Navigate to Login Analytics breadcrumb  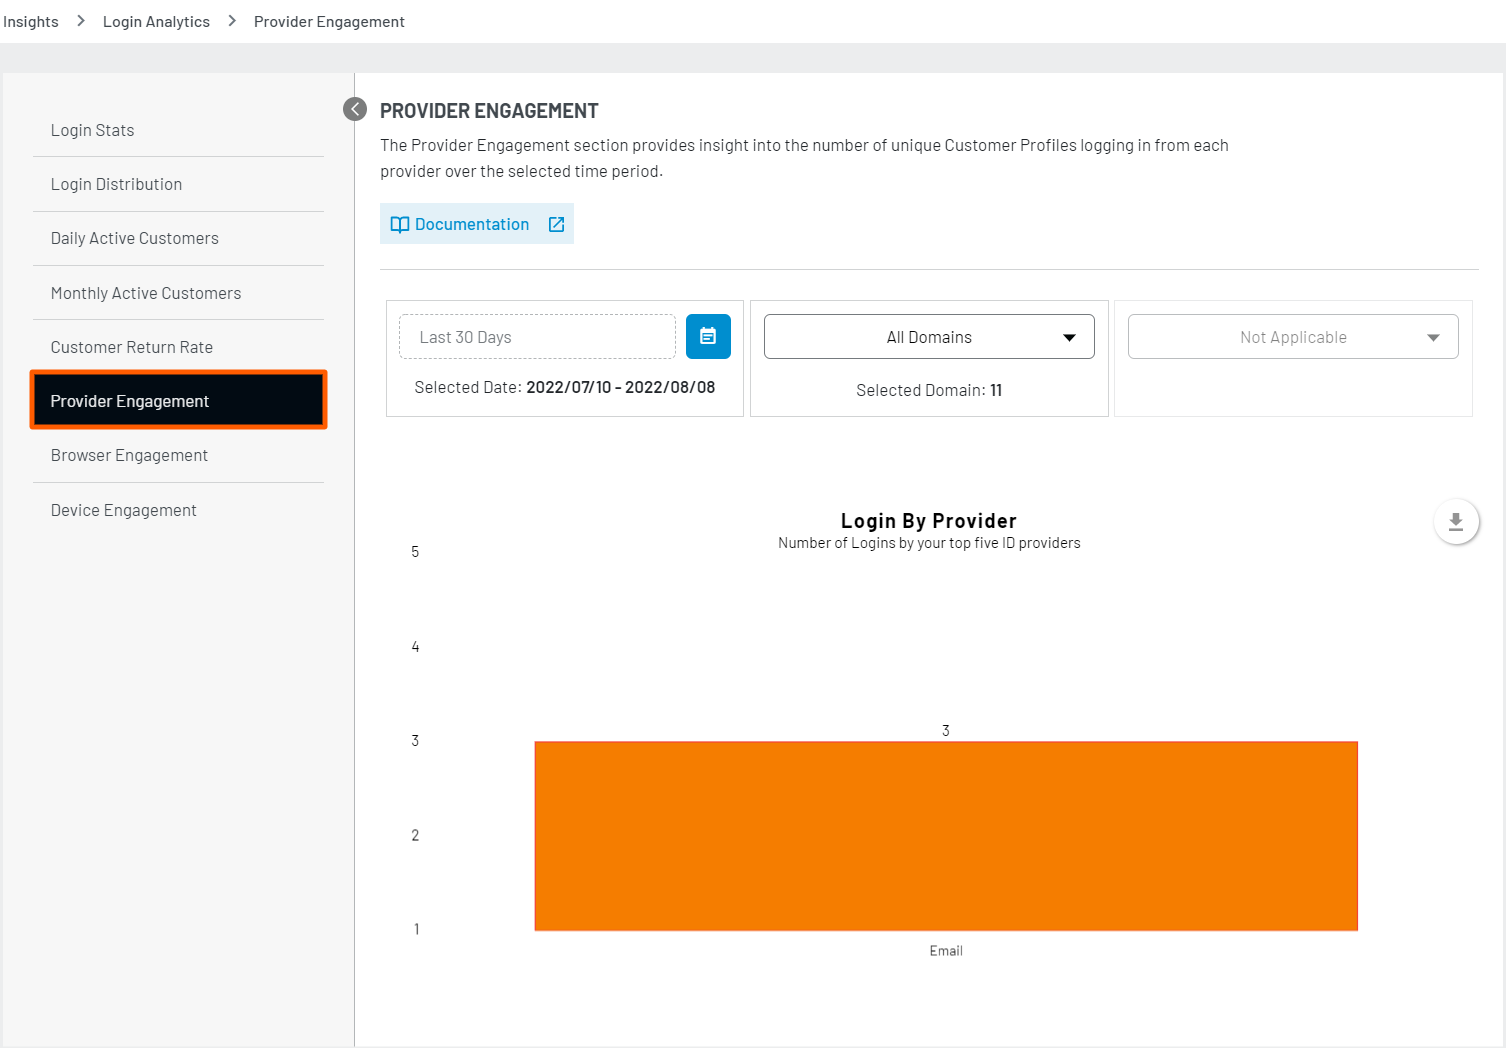[156, 22]
